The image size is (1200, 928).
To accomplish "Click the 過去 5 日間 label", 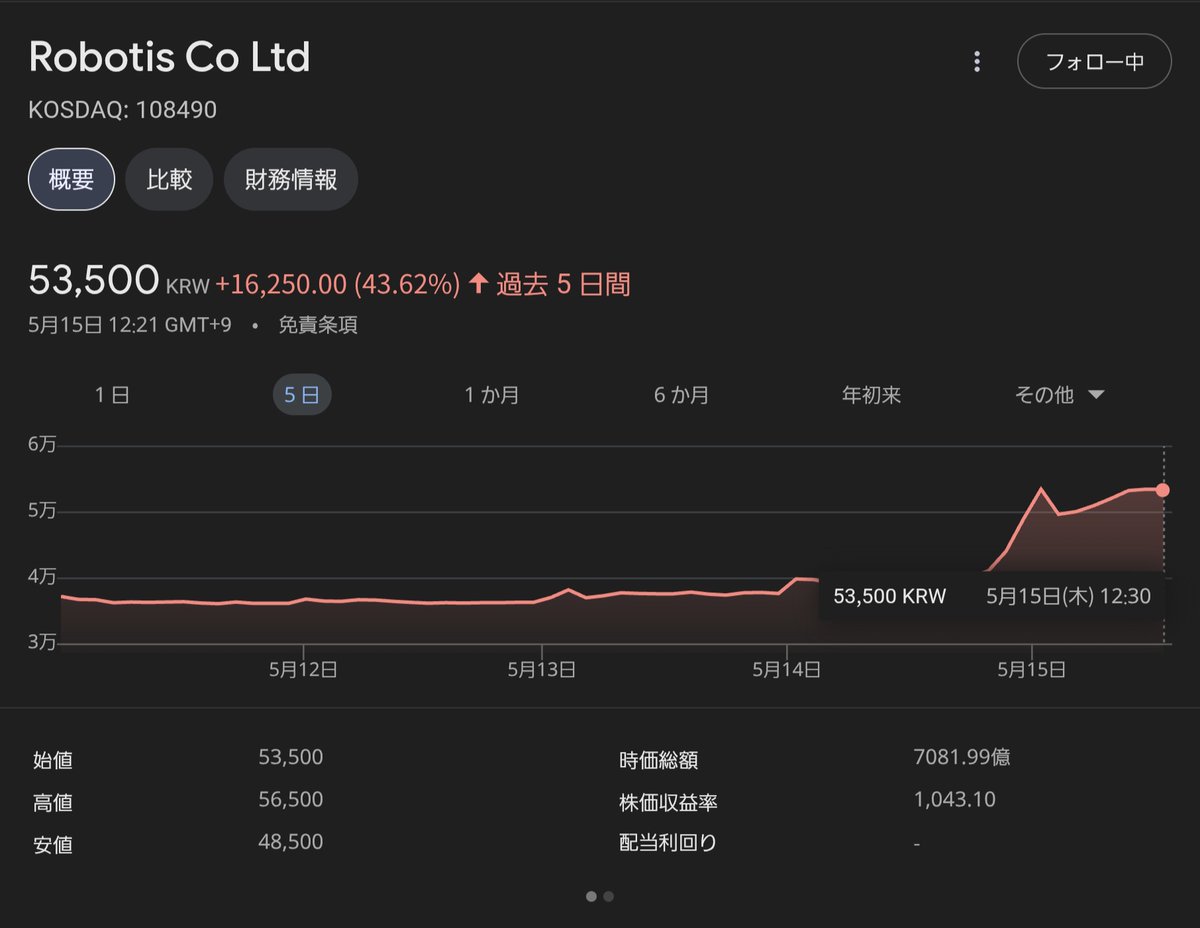I will tap(563, 285).
